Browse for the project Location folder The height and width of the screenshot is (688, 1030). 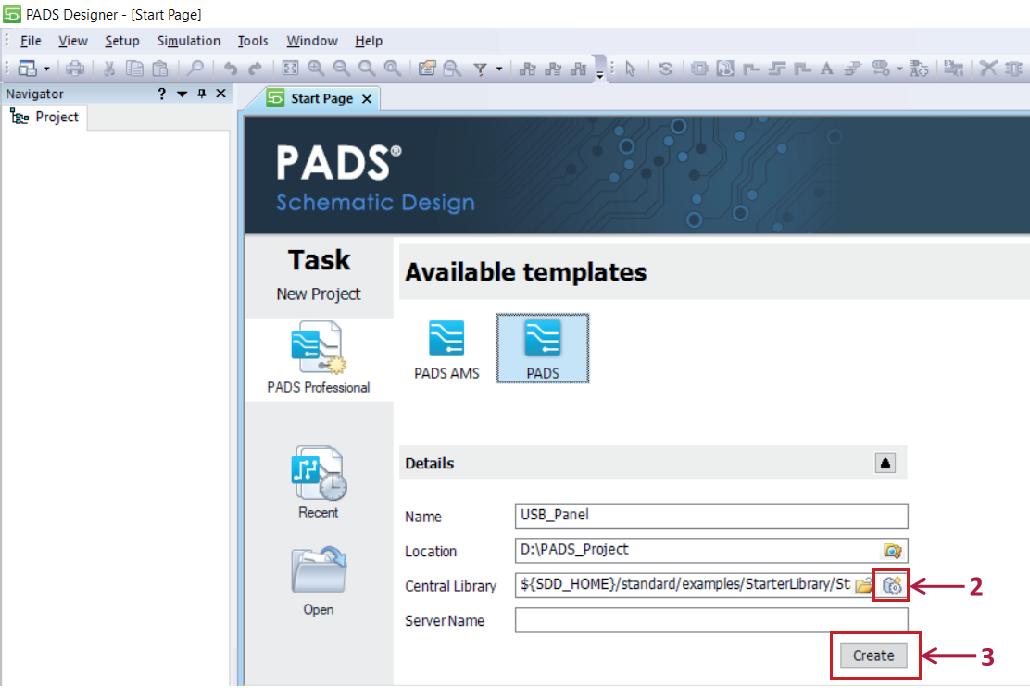point(893,551)
